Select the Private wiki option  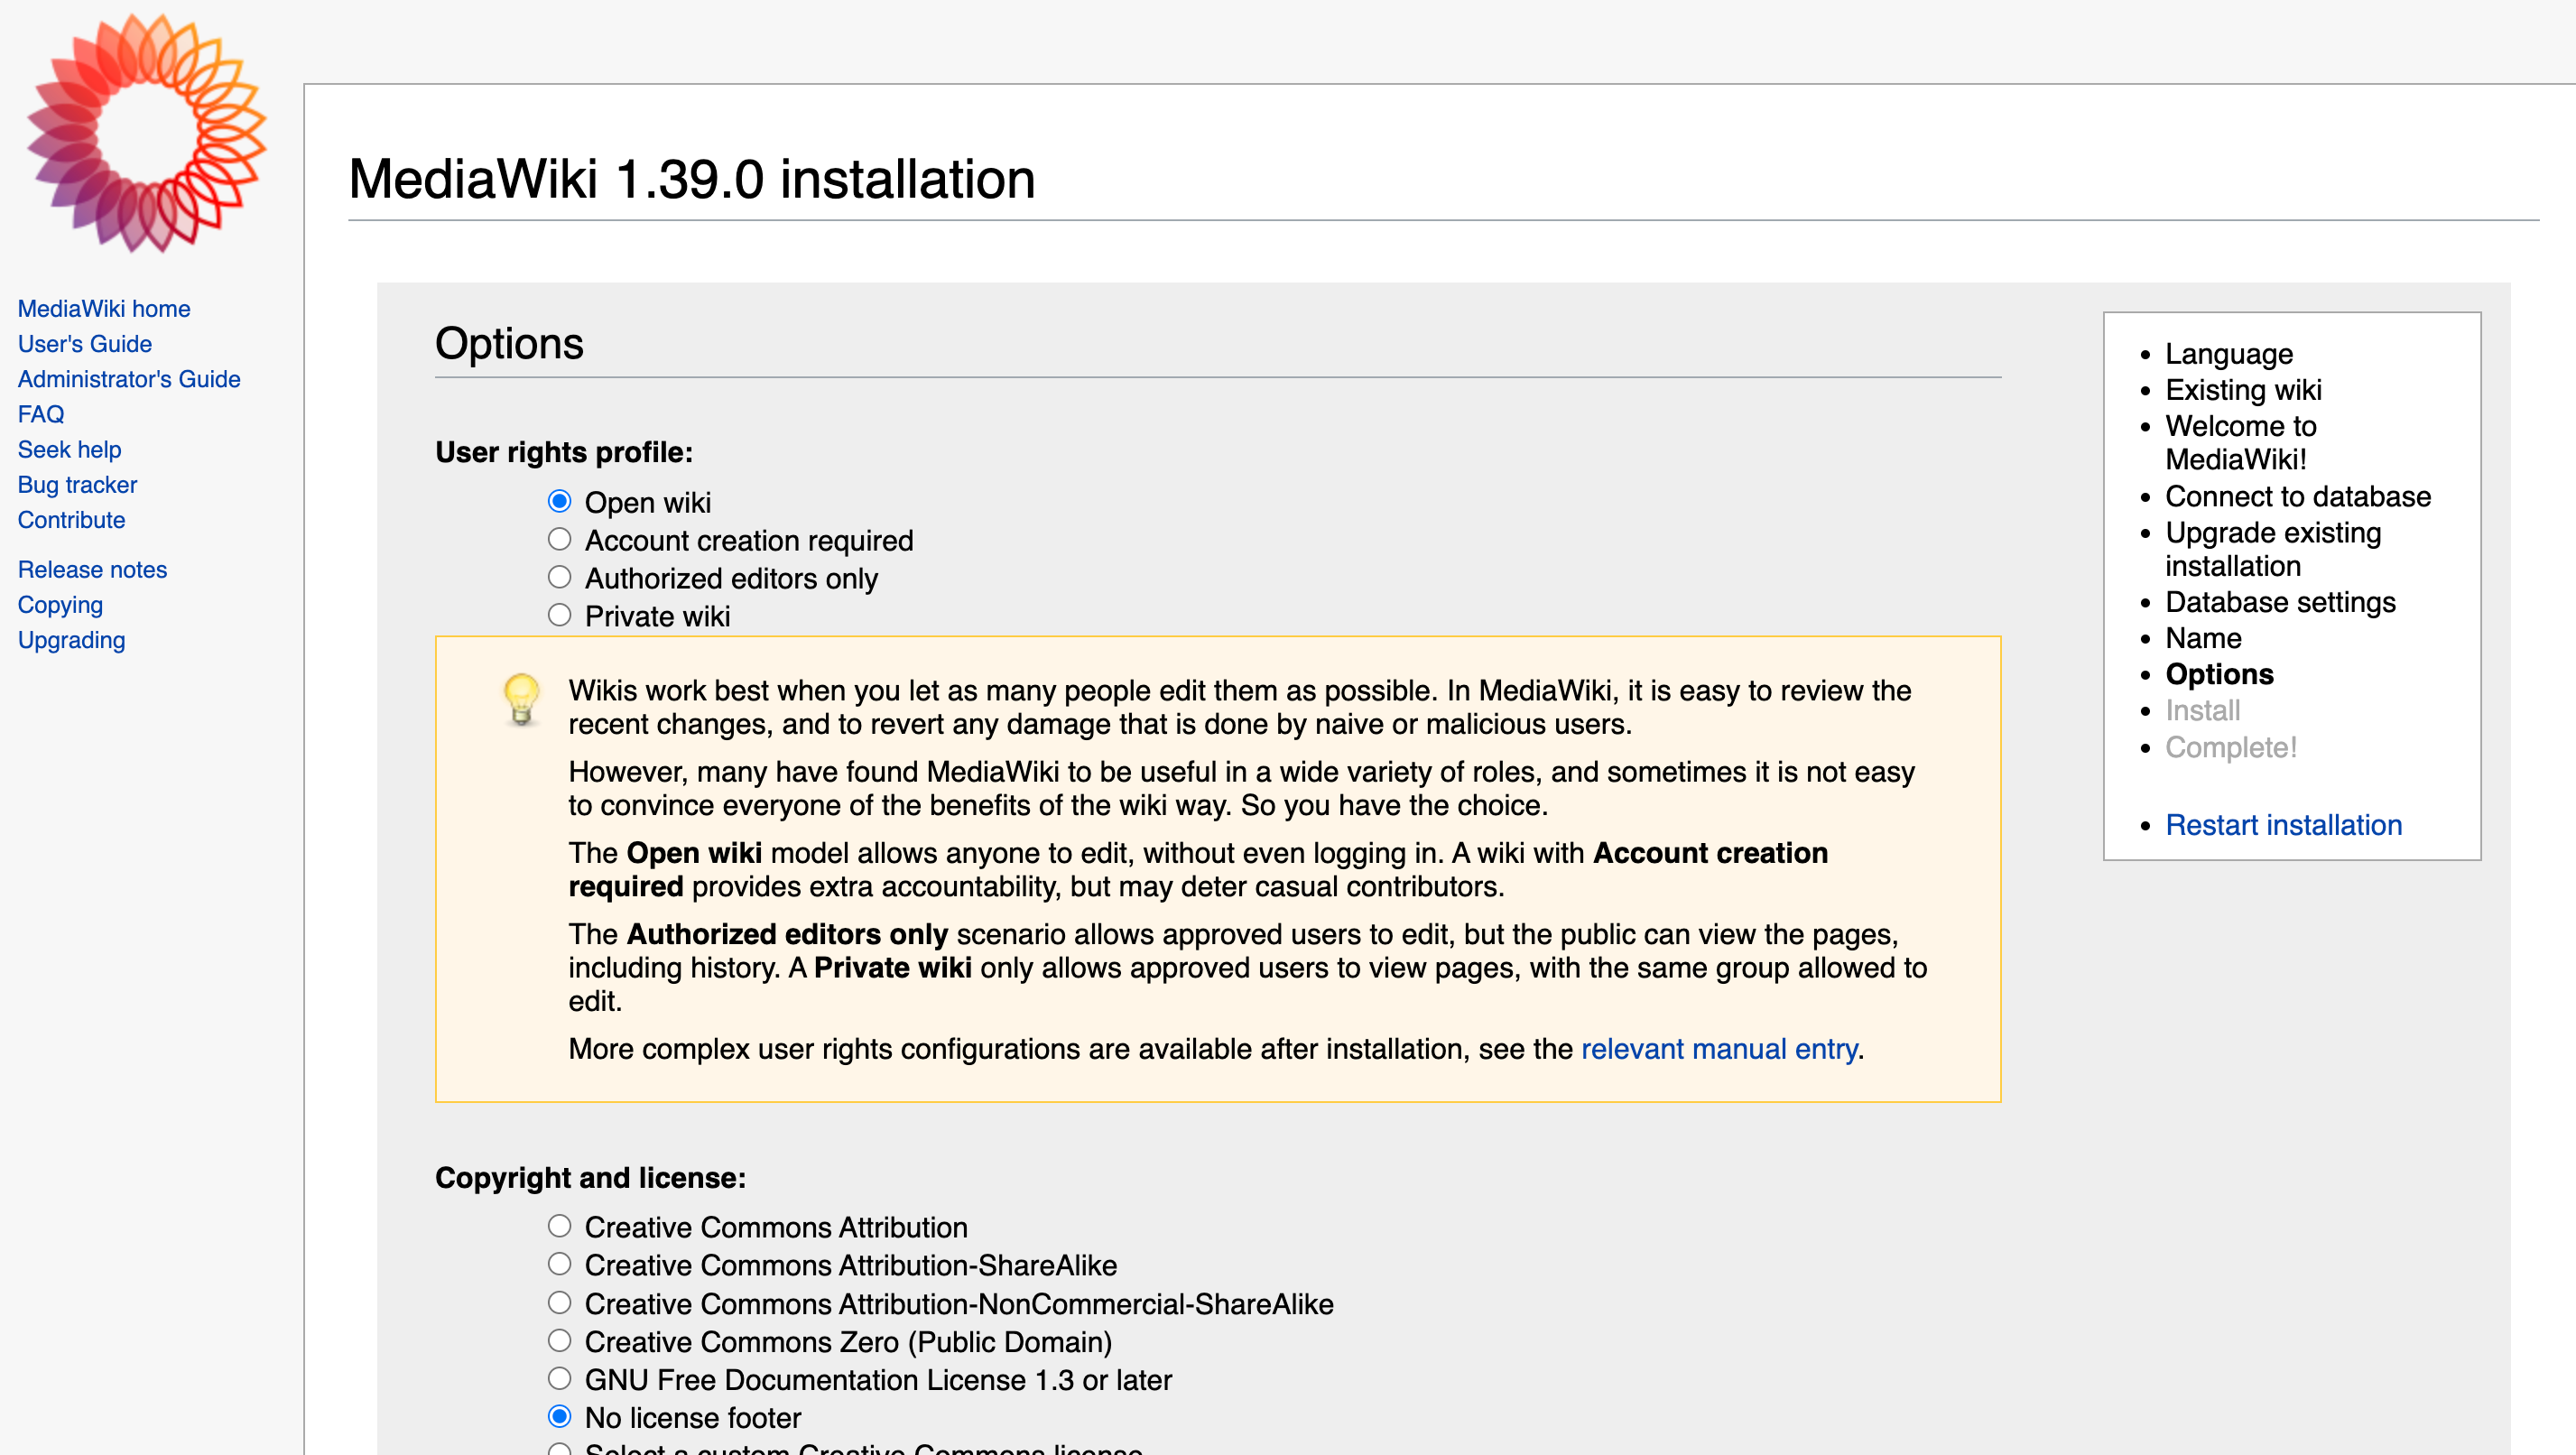559,615
